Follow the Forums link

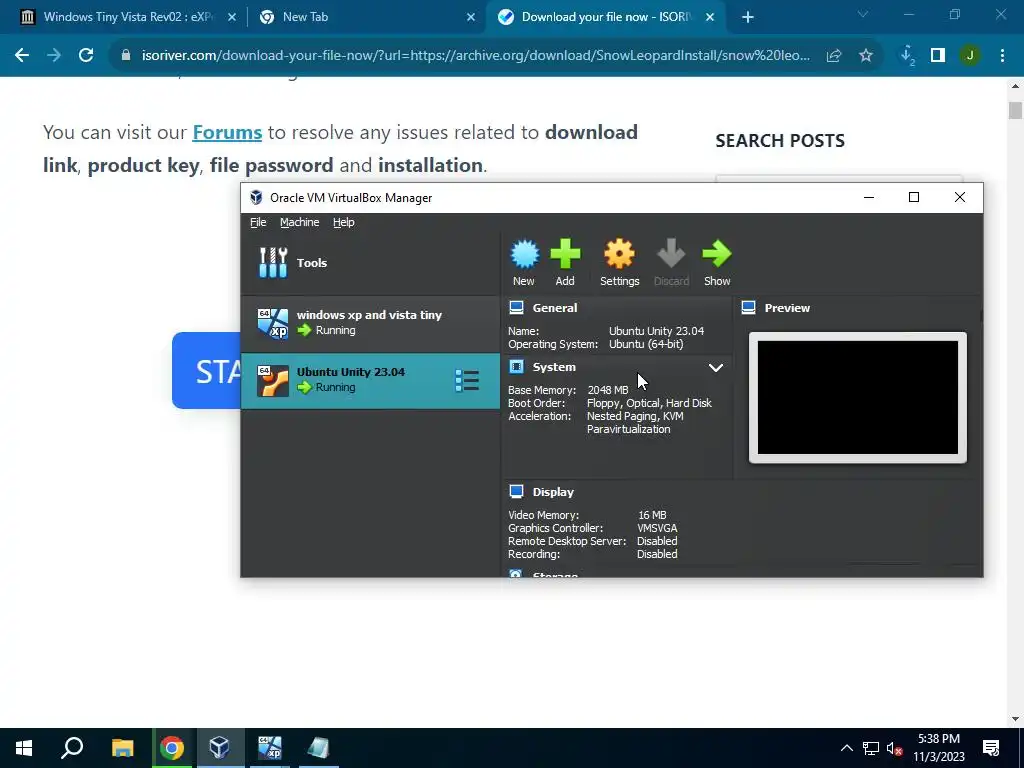pos(227,133)
